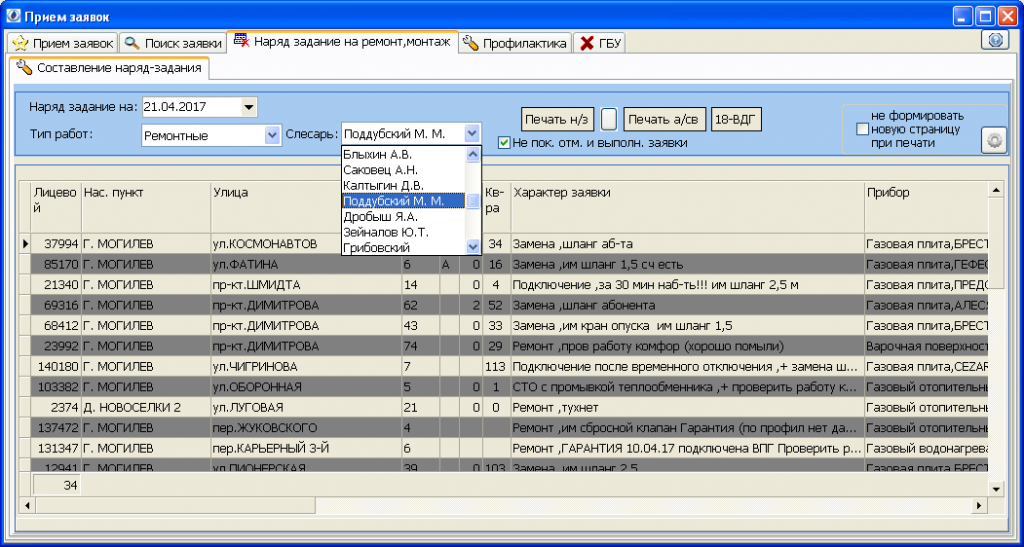Click the dropdown list scroll-up arrow

[x=473, y=155]
